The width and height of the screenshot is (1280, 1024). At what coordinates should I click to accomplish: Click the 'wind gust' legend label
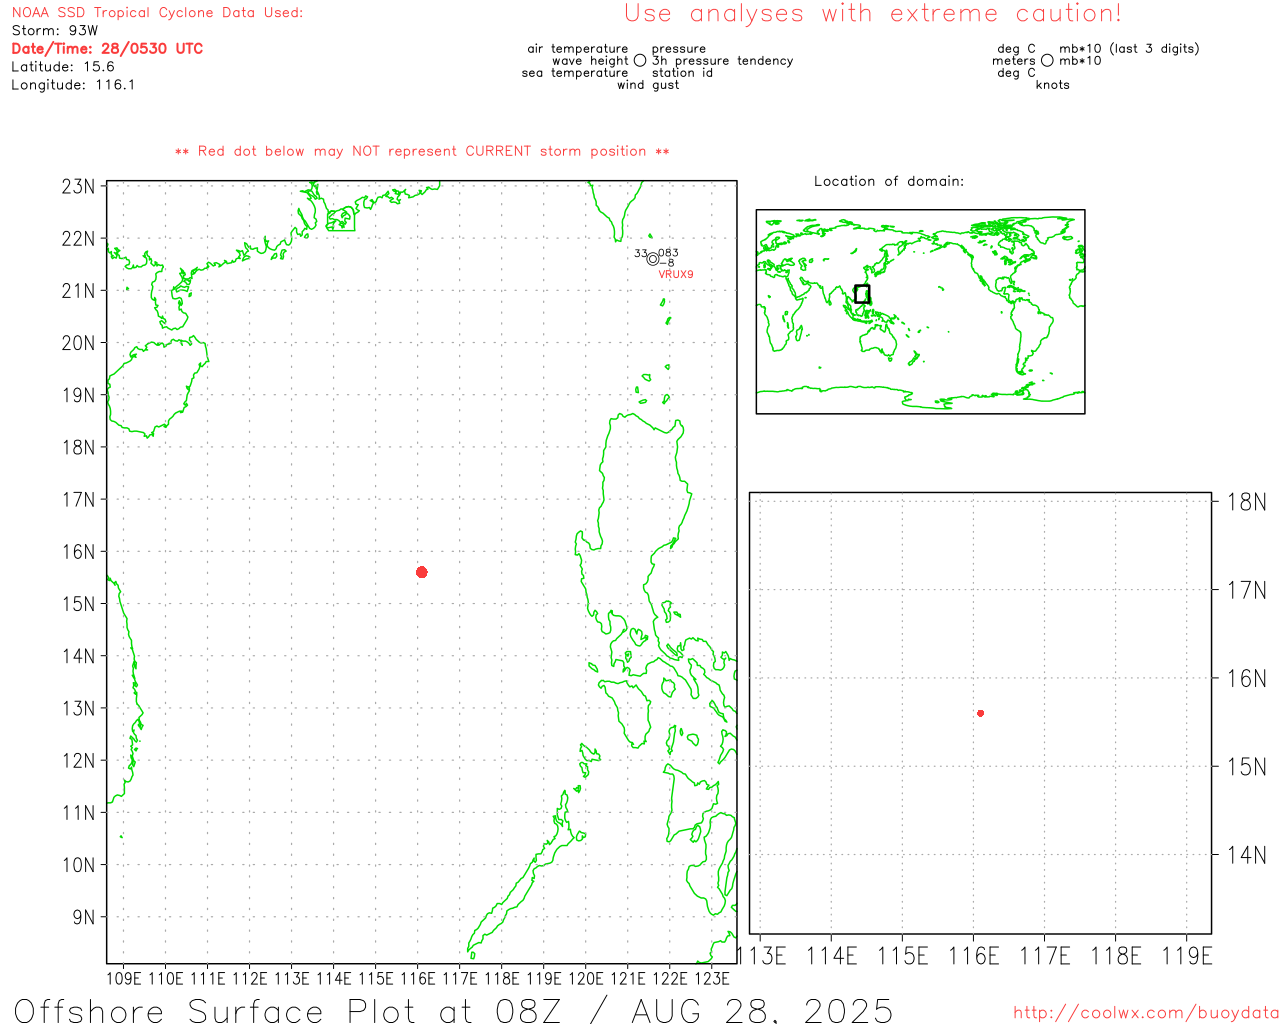coord(648,85)
